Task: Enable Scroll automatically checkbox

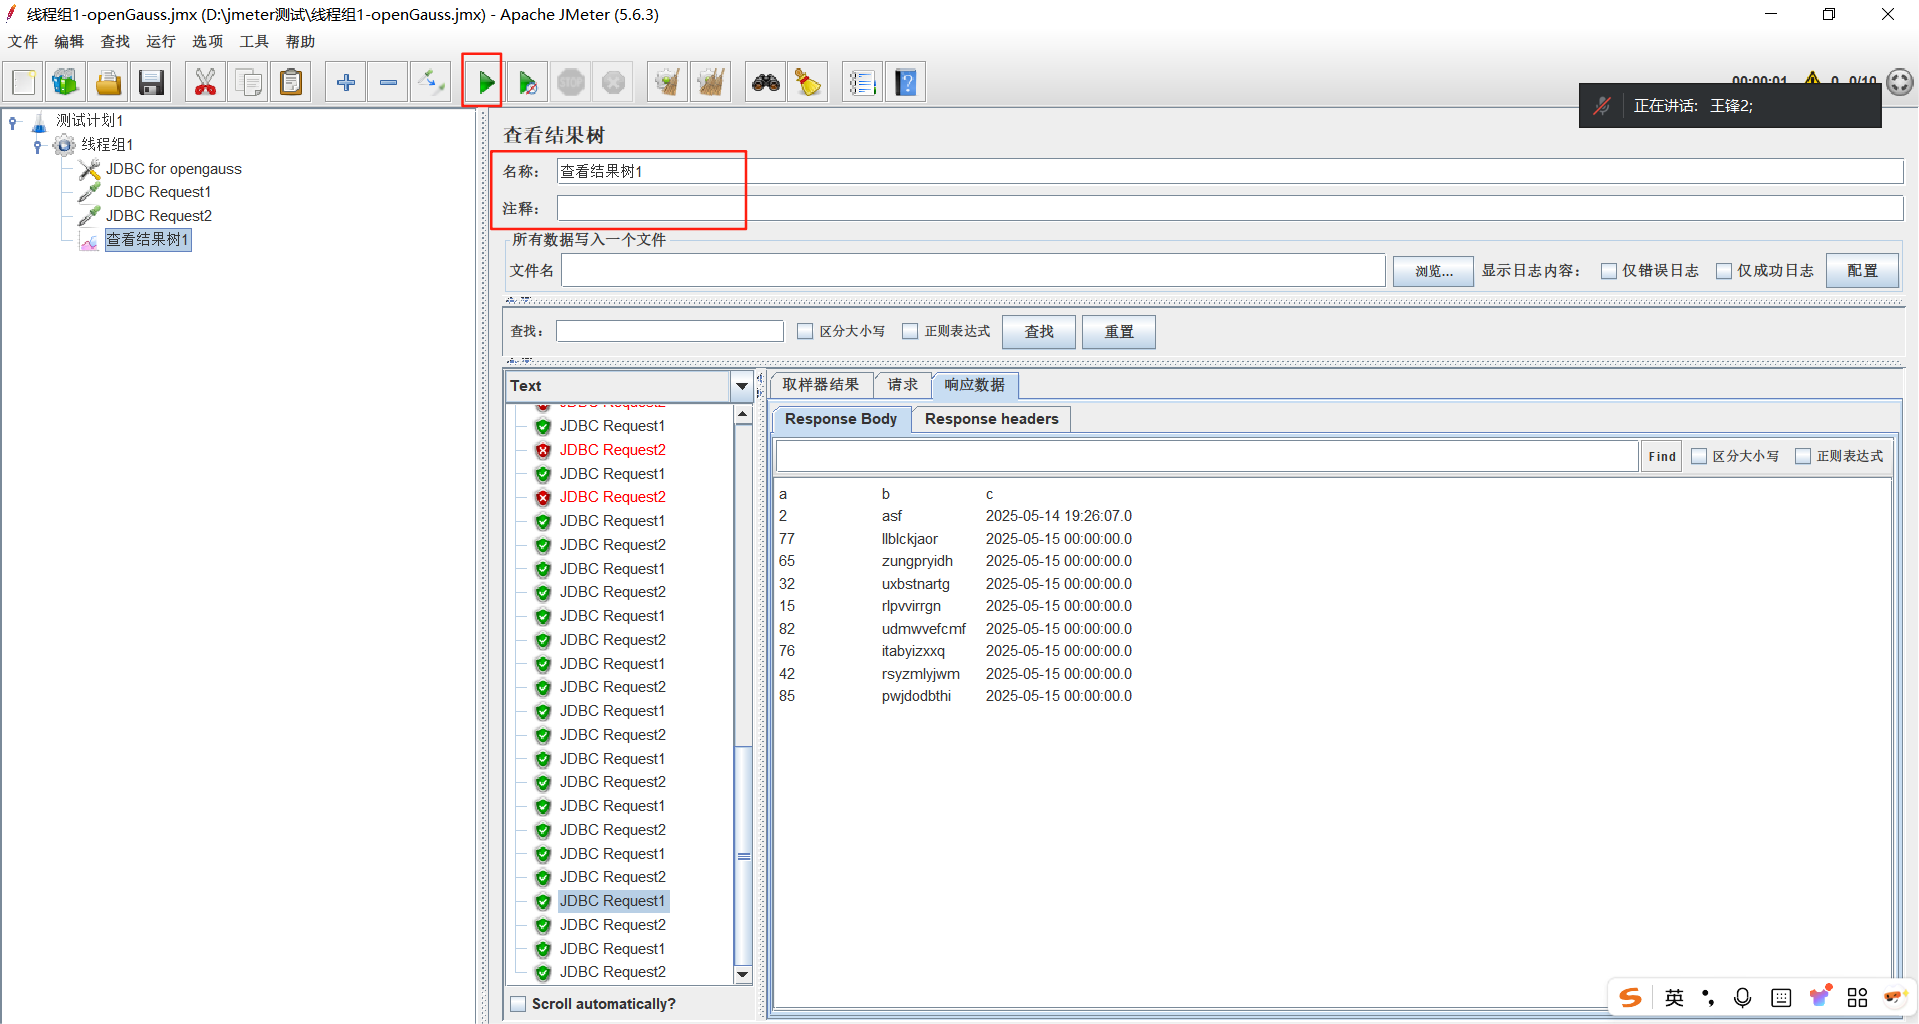Action: [518, 1004]
